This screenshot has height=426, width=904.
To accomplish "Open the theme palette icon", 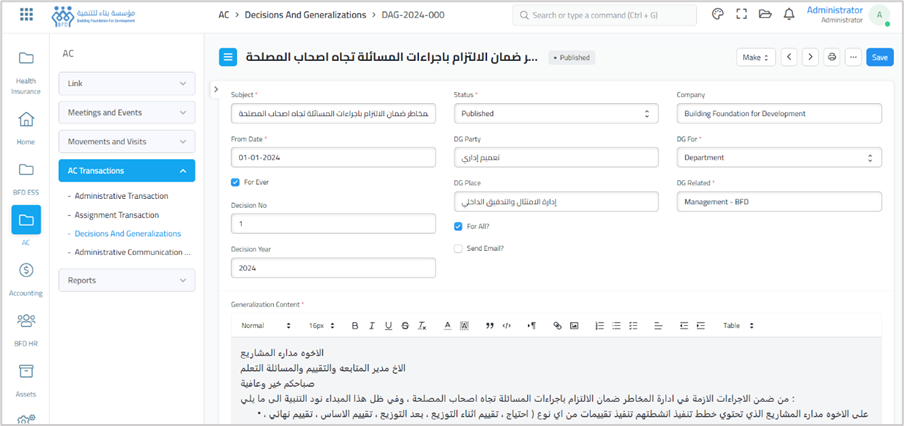I will pos(717,15).
